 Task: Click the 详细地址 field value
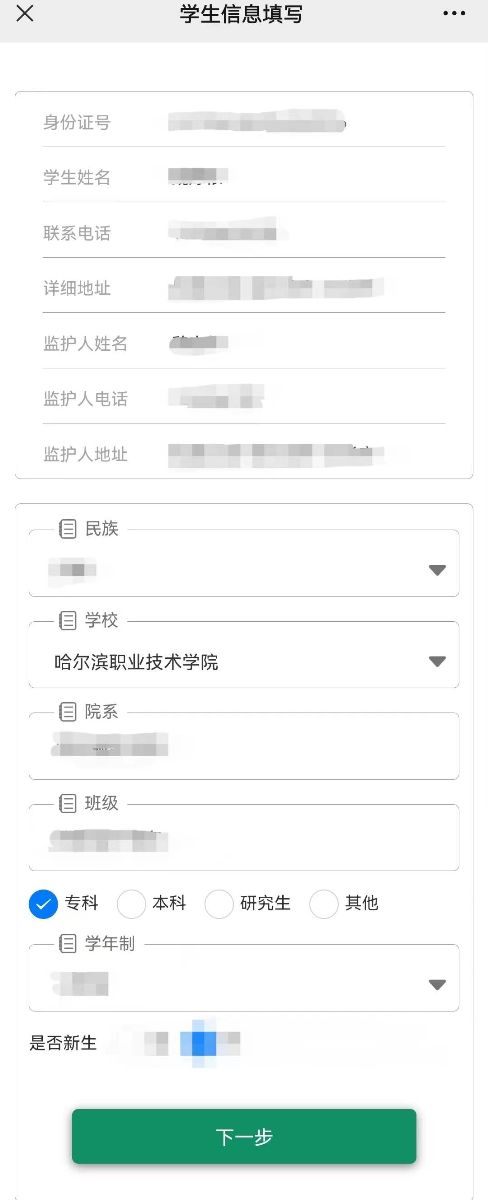pyautogui.click(x=280, y=288)
